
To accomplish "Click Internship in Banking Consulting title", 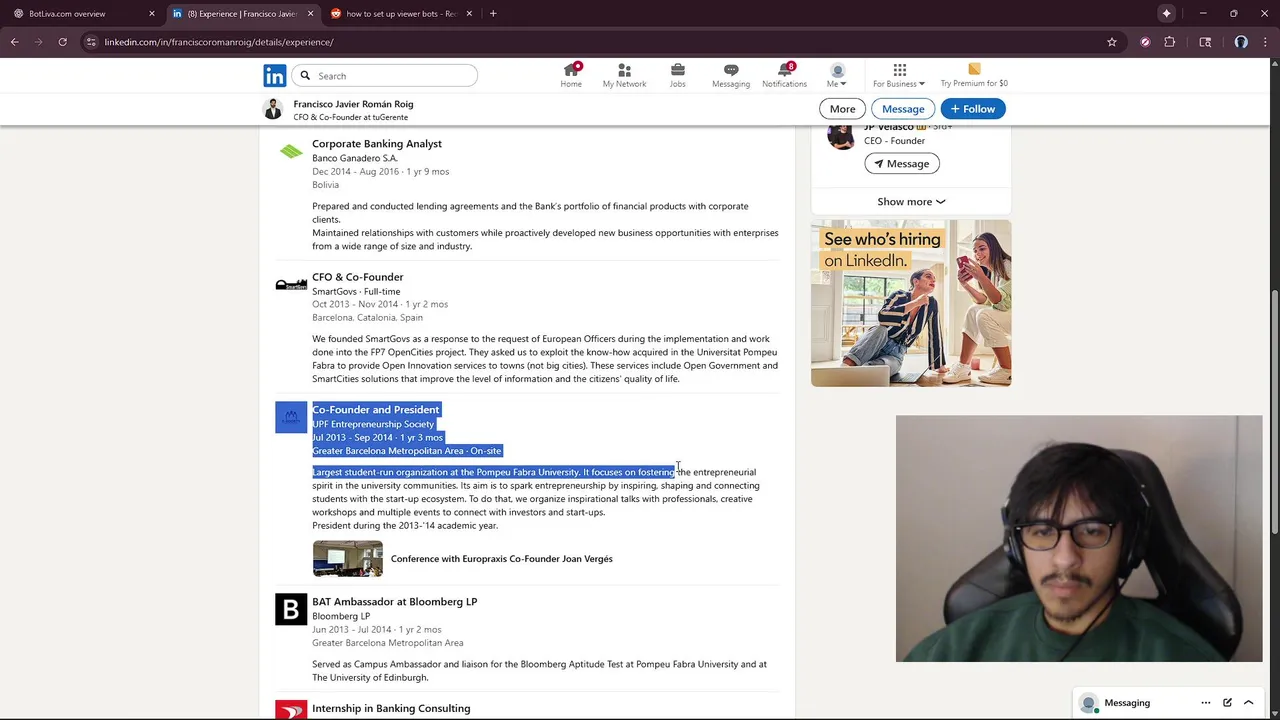I will click(391, 709).
